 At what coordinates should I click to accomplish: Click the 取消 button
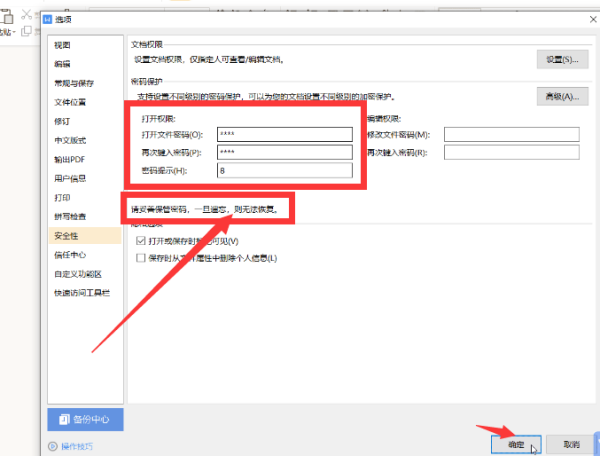coord(571,445)
